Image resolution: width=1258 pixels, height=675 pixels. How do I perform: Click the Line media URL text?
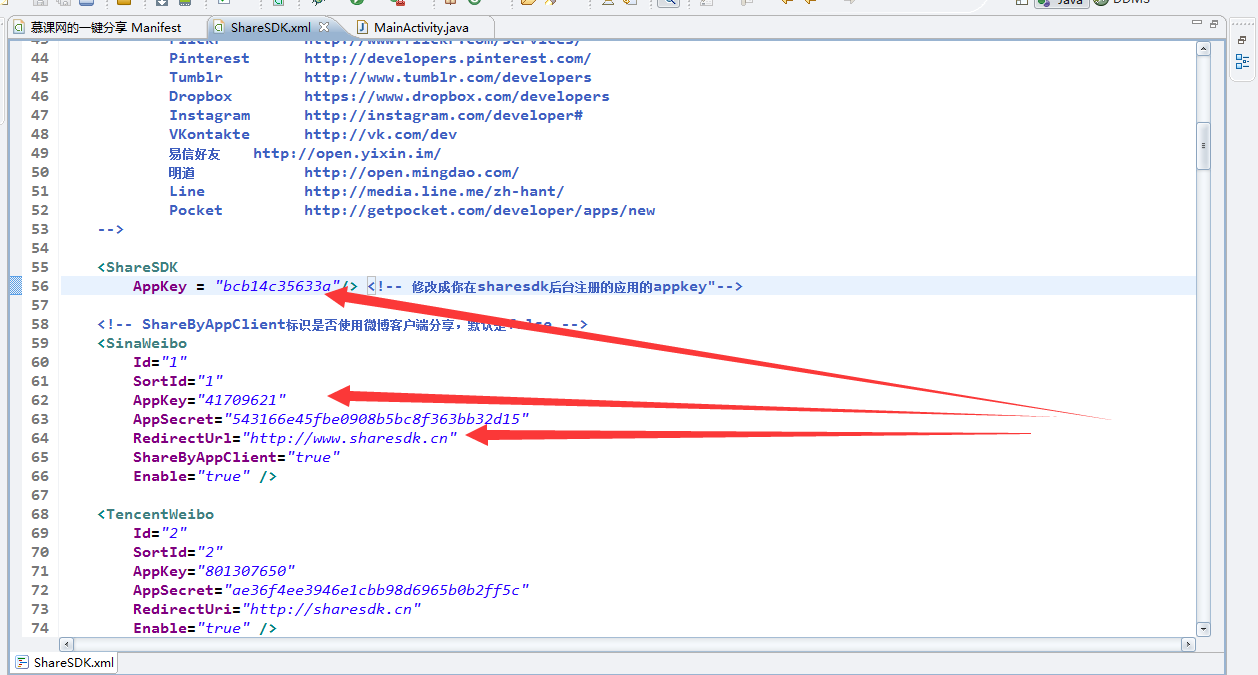pos(434,191)
